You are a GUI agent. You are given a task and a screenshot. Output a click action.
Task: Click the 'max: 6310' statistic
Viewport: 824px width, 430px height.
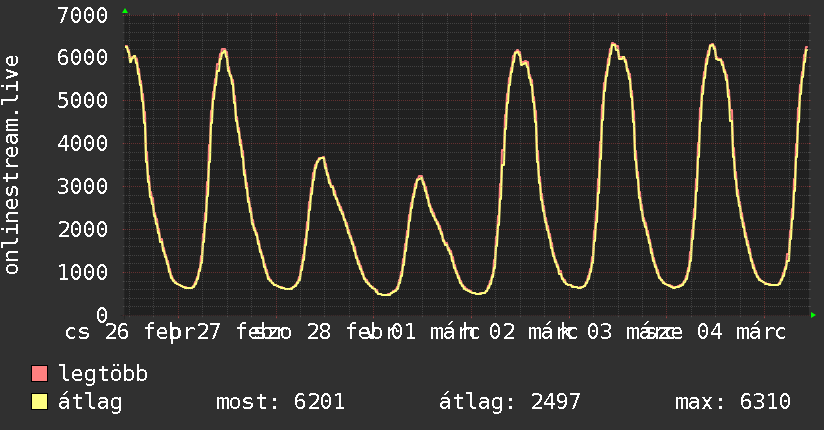733,402
